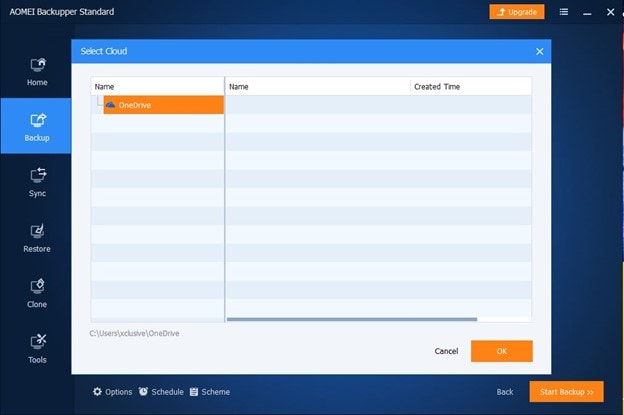Select the Backup sidebar tab
624x415 pixels.
click(x=36, y=126)
